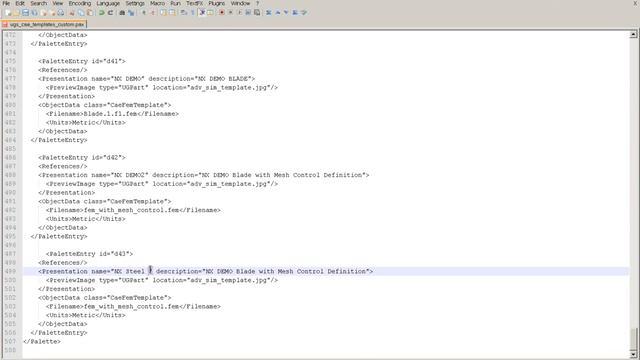640x360 pixels.
Task: Click the PreviewImage line numbered 478
Action: pyautogui.click(x=162, y=88)
